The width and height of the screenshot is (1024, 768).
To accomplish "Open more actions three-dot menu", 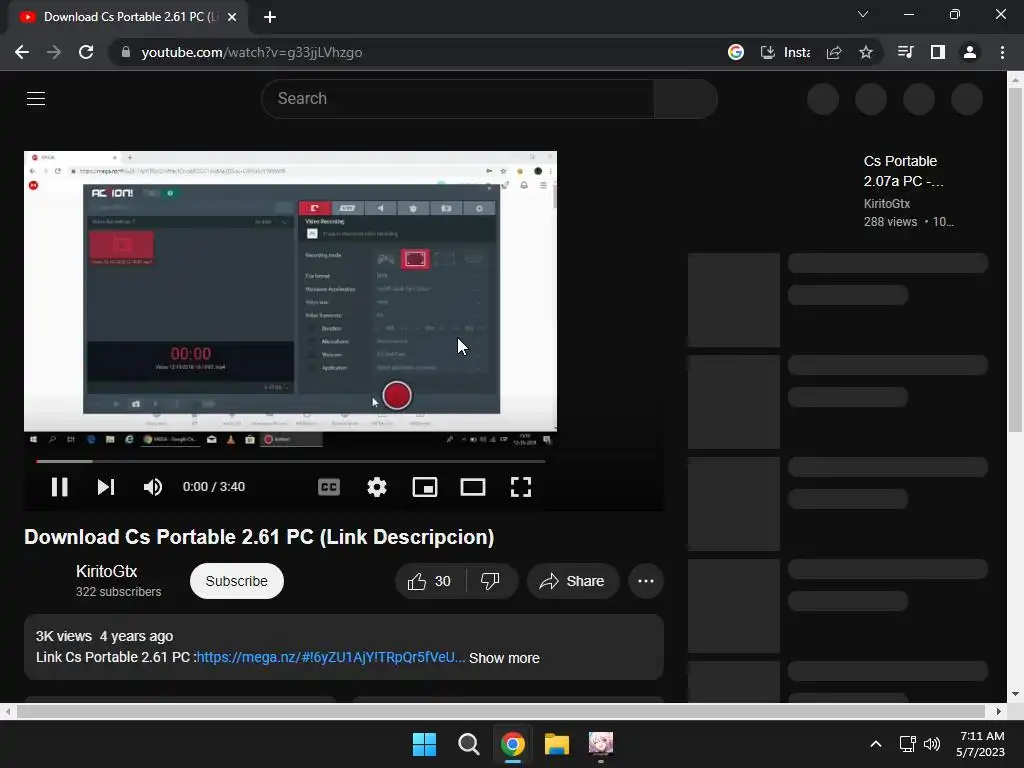I will [646, 581].
